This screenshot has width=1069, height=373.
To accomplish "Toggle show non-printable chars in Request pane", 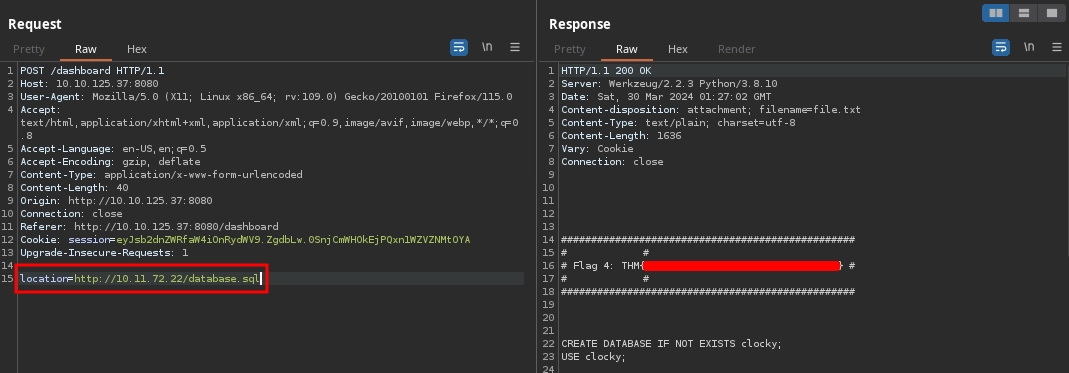I will pyautogui.click(x=487, y=47).
